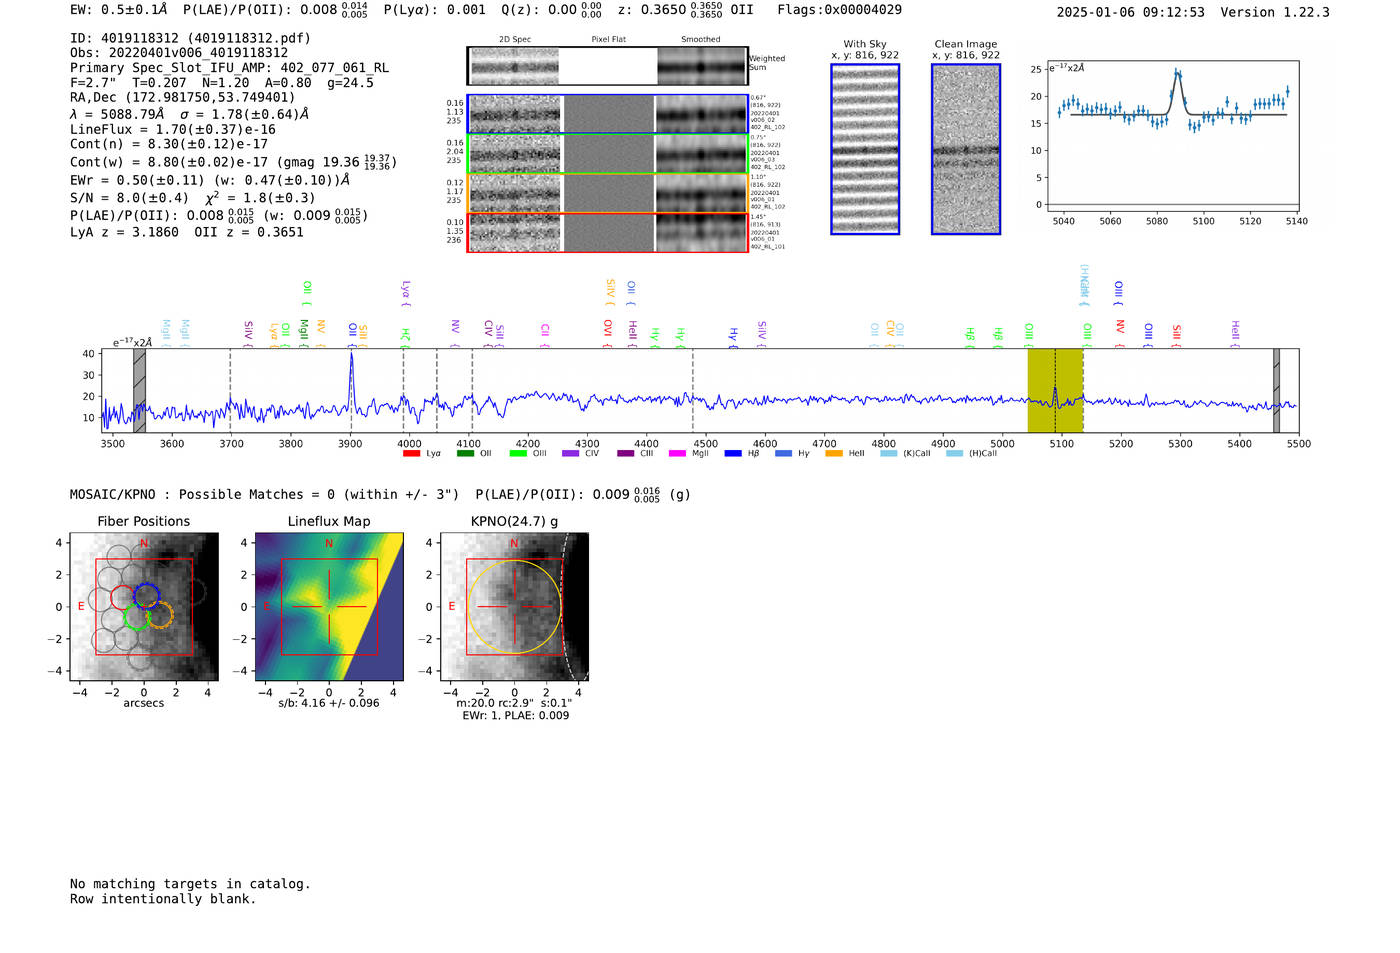Image resolution: width=1400 pixels, height=953 pixels.
Task: Click the Row intentionally blank text
Action: (x=163, y=899)
